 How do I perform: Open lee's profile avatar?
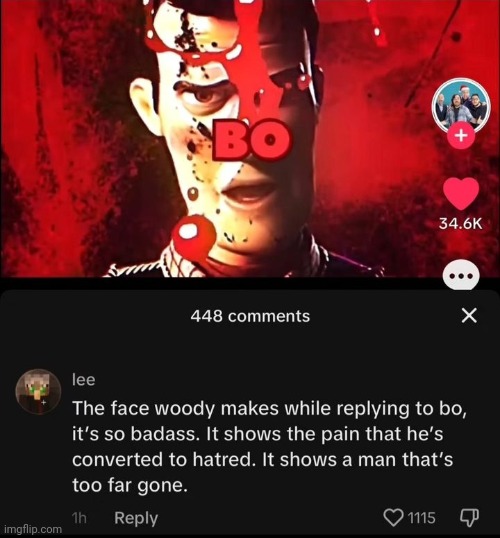point(38,391)
